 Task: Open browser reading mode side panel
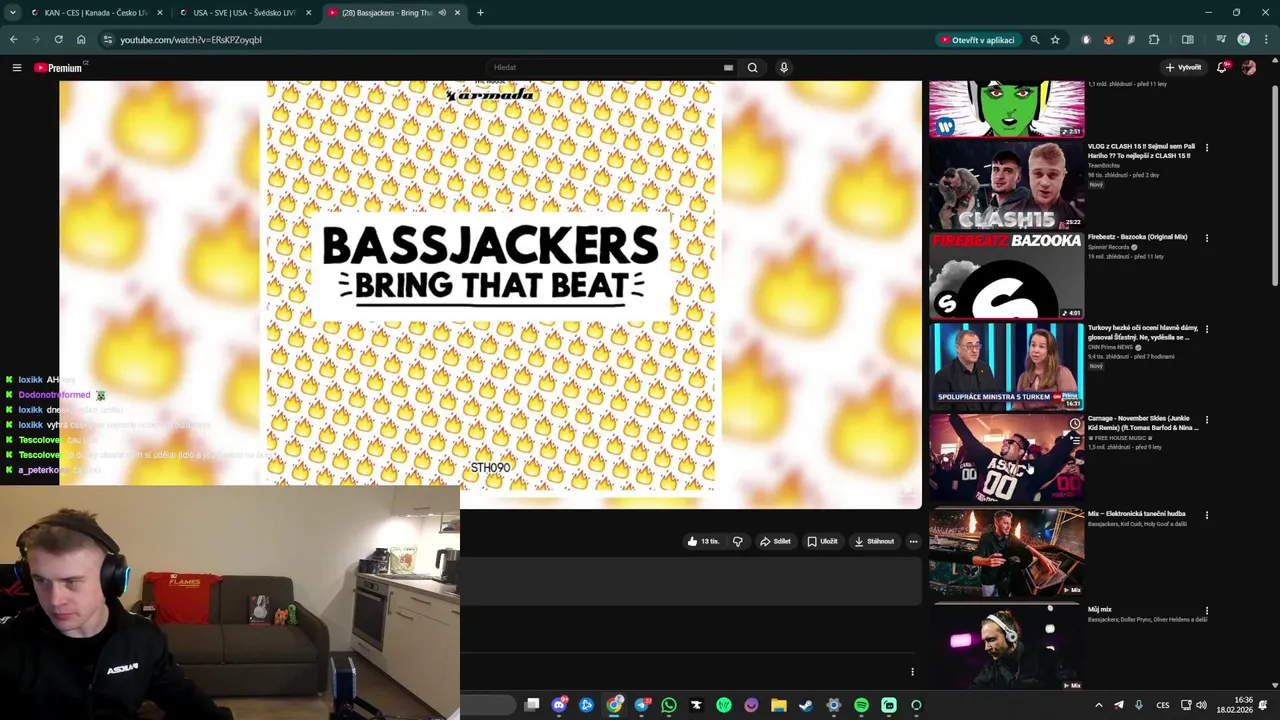1188,40
